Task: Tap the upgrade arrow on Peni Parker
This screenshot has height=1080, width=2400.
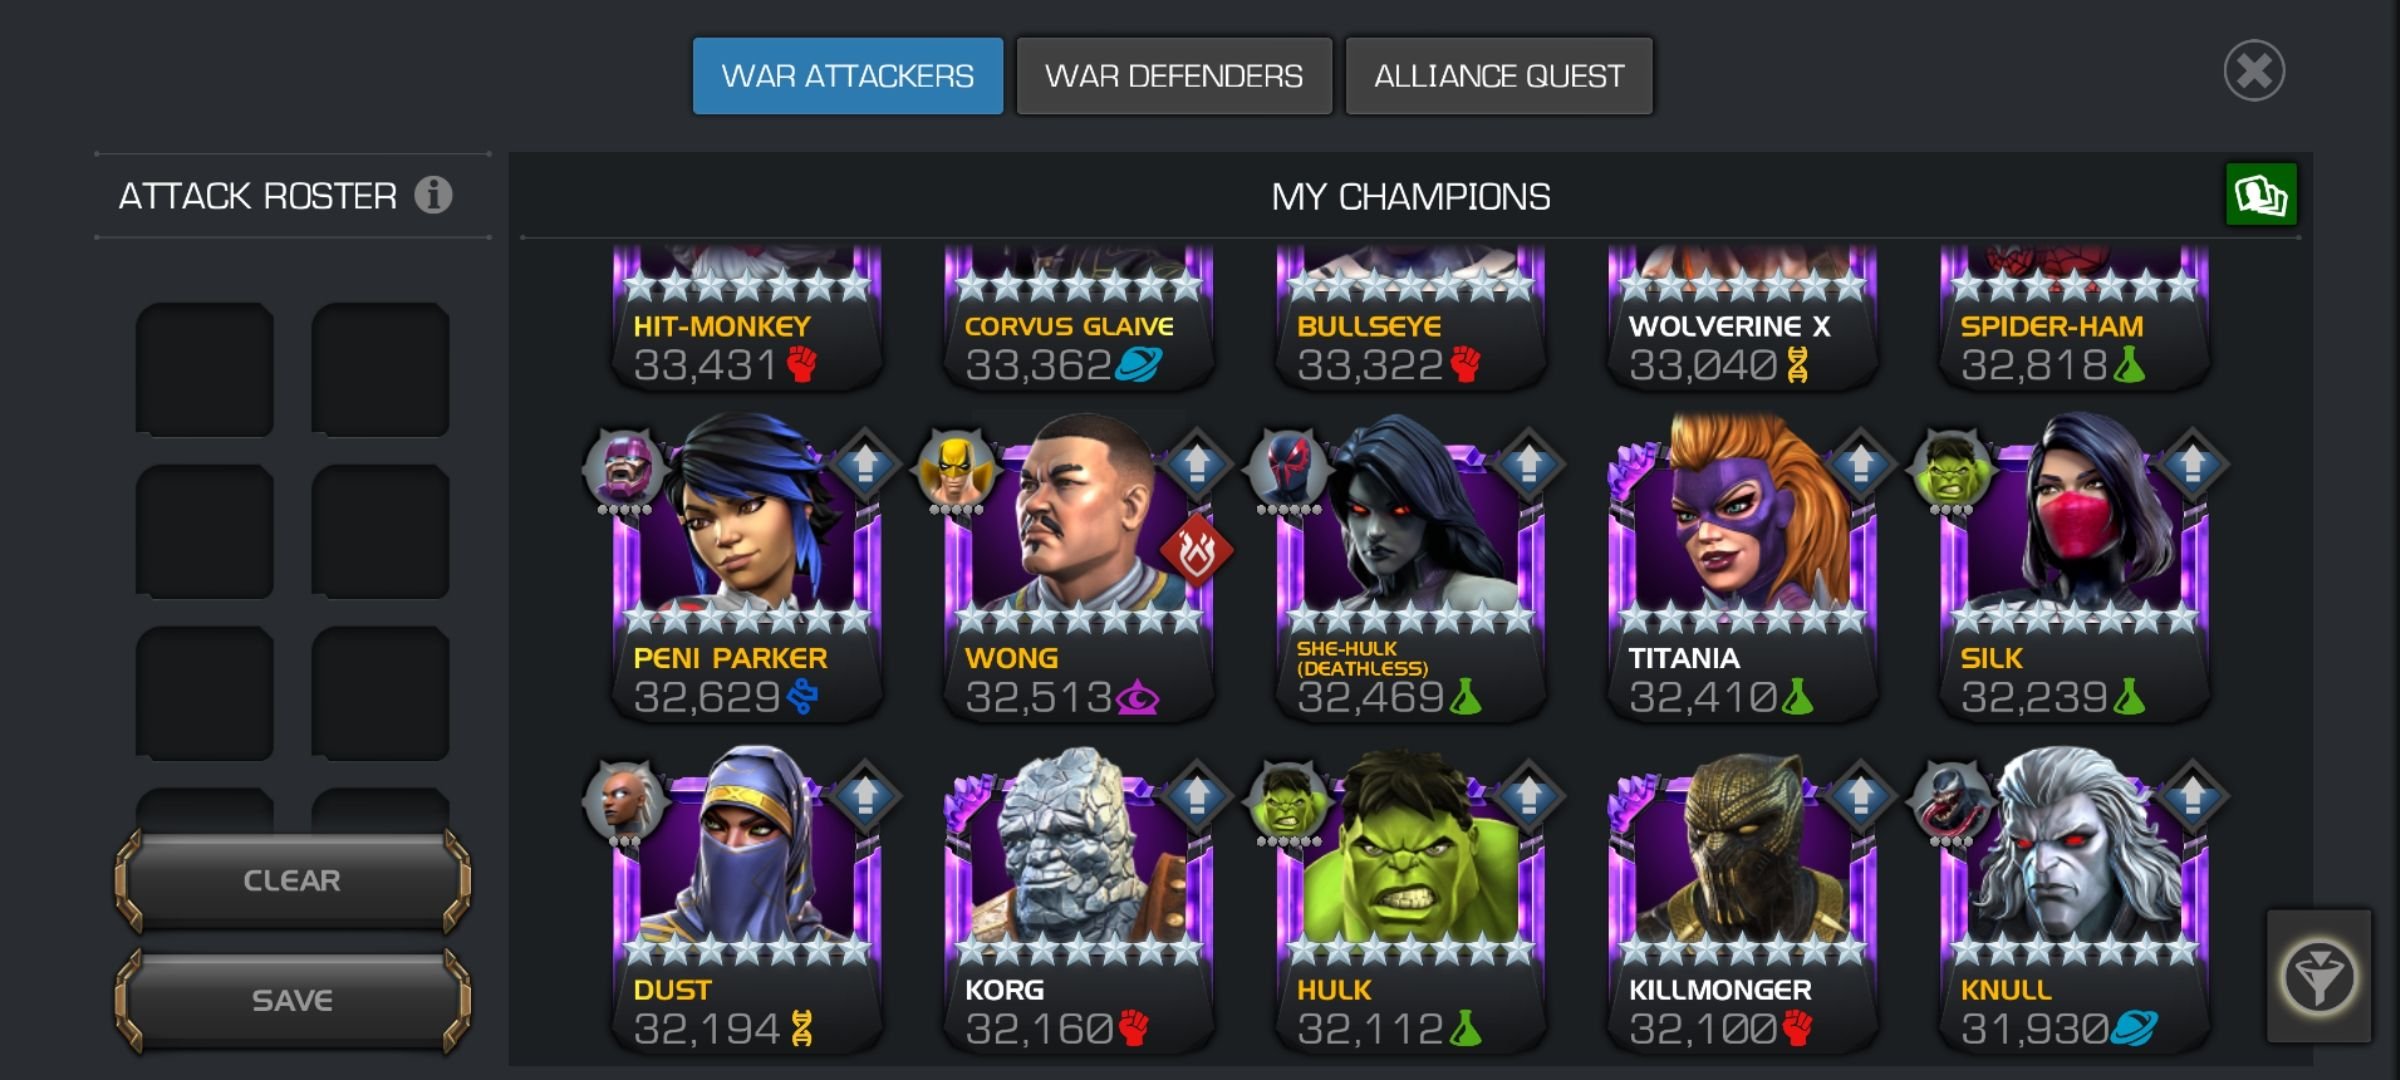Action: [x=865, y=464]
